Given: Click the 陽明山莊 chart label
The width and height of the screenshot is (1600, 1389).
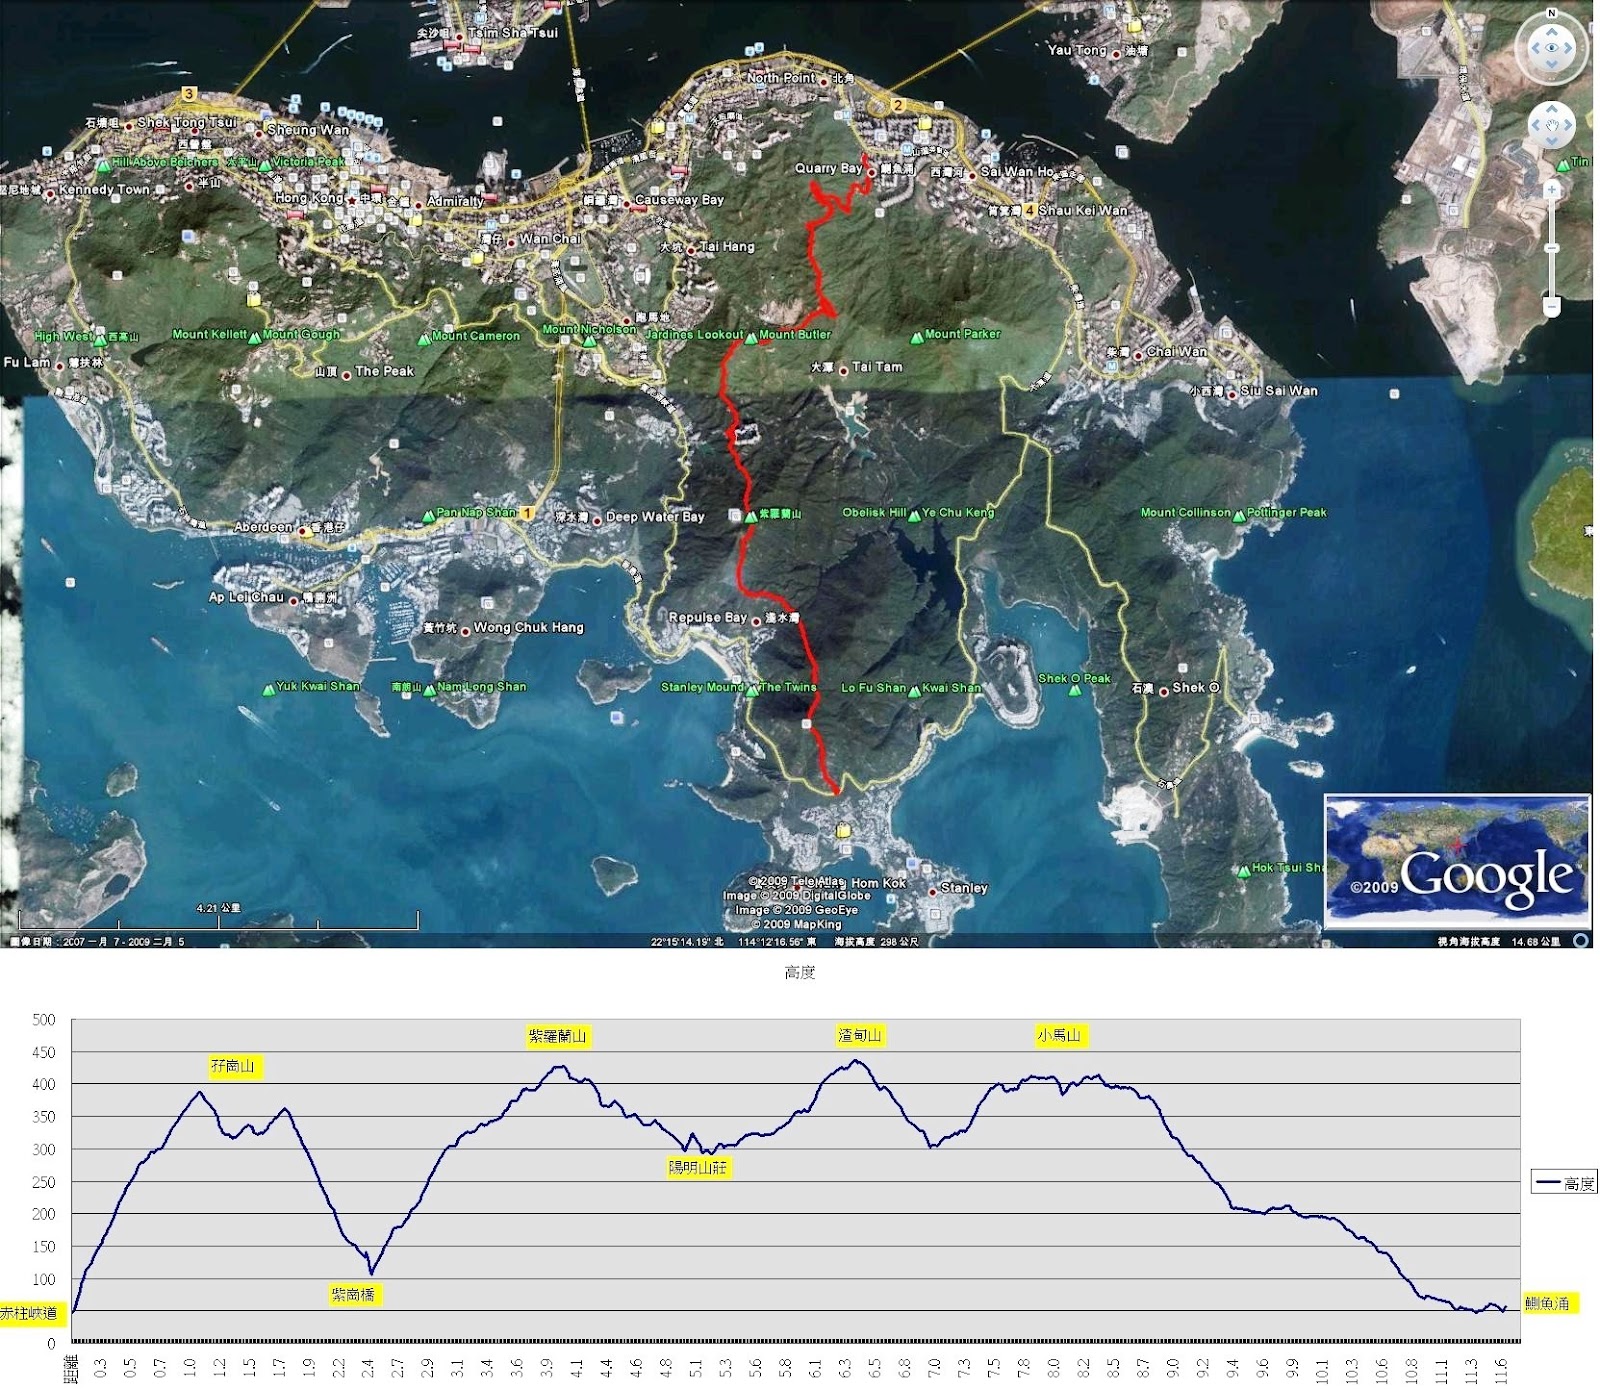Looking at the screenshot, I should coord(698,1167).
